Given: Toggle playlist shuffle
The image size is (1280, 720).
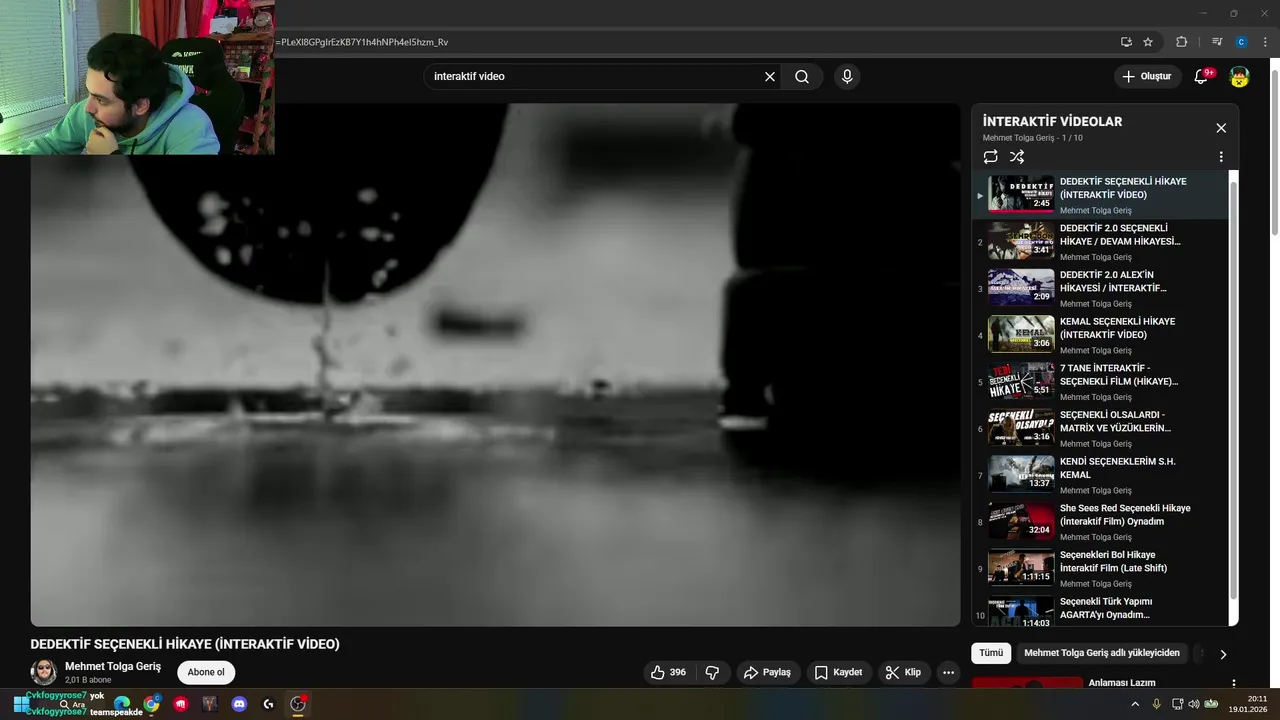Looking at the screenshot, I should [x=1017, y=157].
